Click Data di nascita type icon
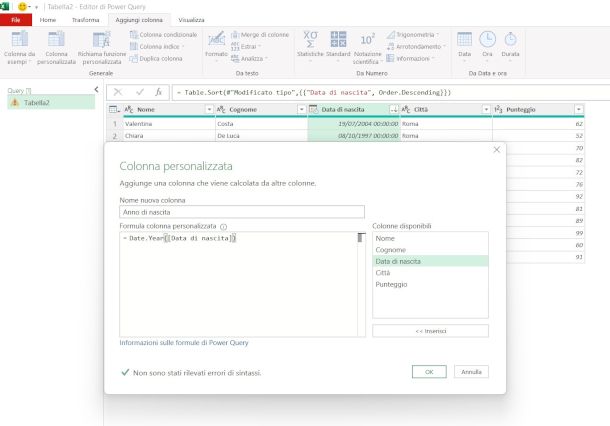The image size is (610, 426). 313,110
